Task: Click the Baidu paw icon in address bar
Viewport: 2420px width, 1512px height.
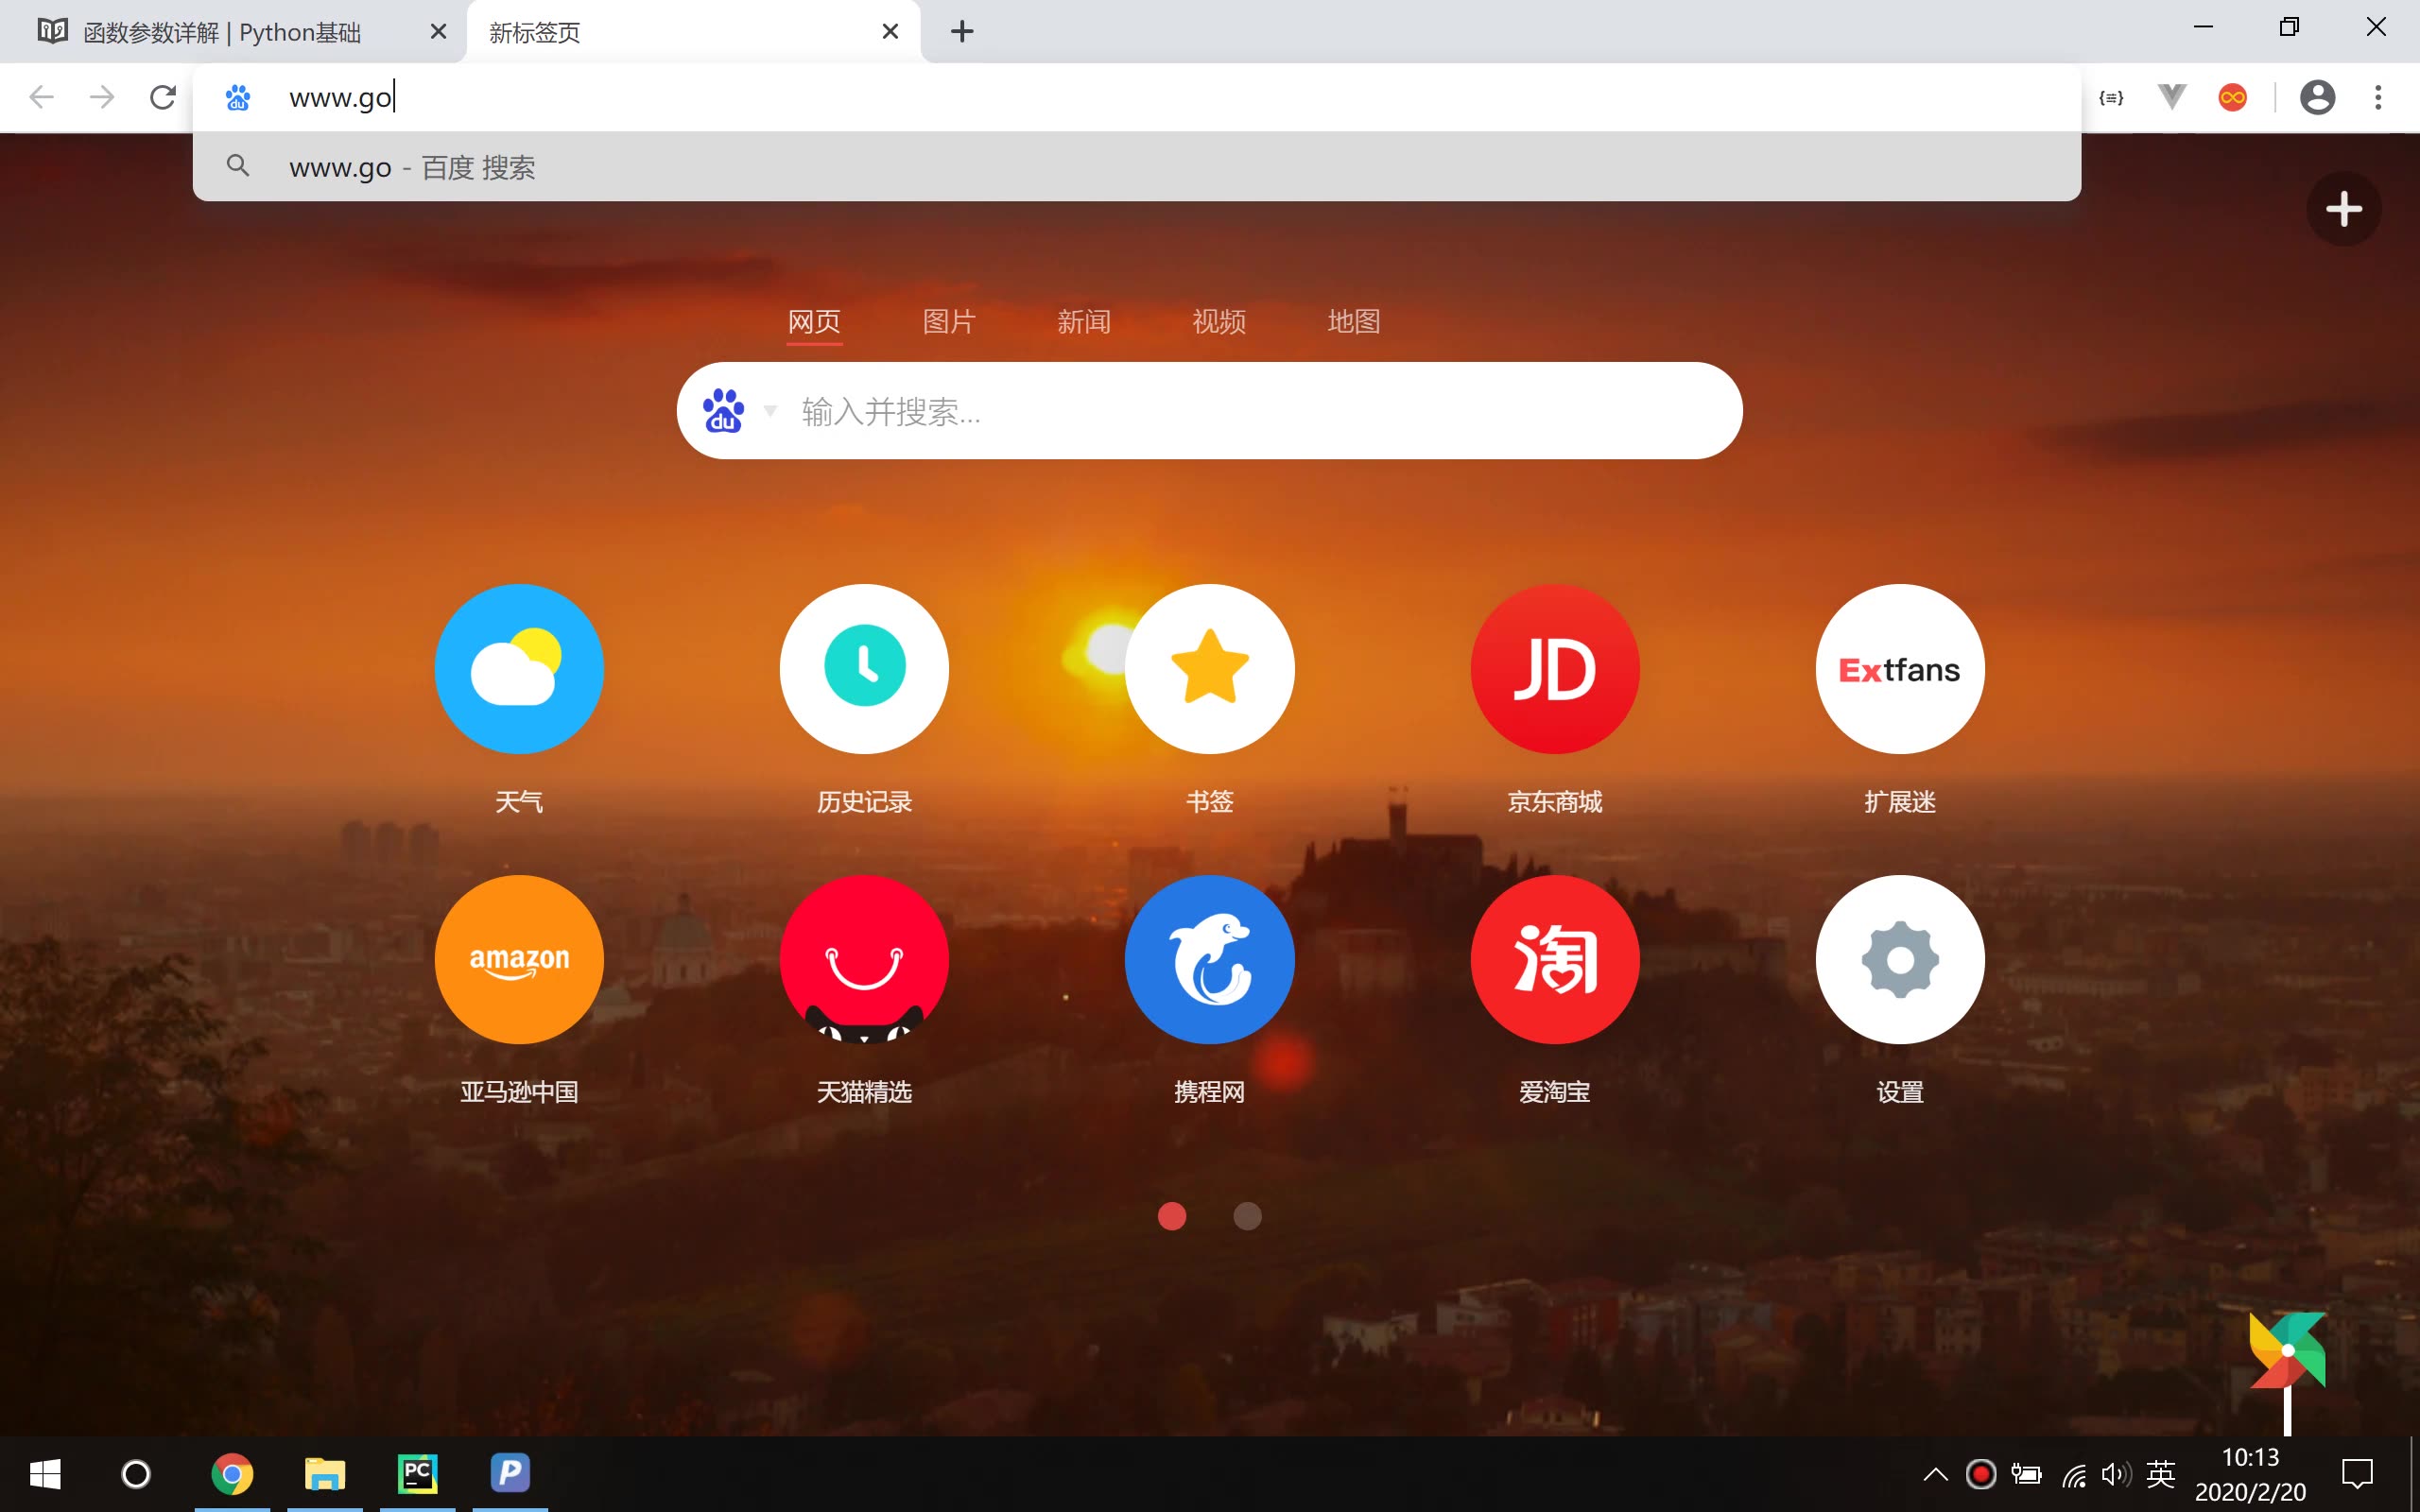Action: (237, 97)
